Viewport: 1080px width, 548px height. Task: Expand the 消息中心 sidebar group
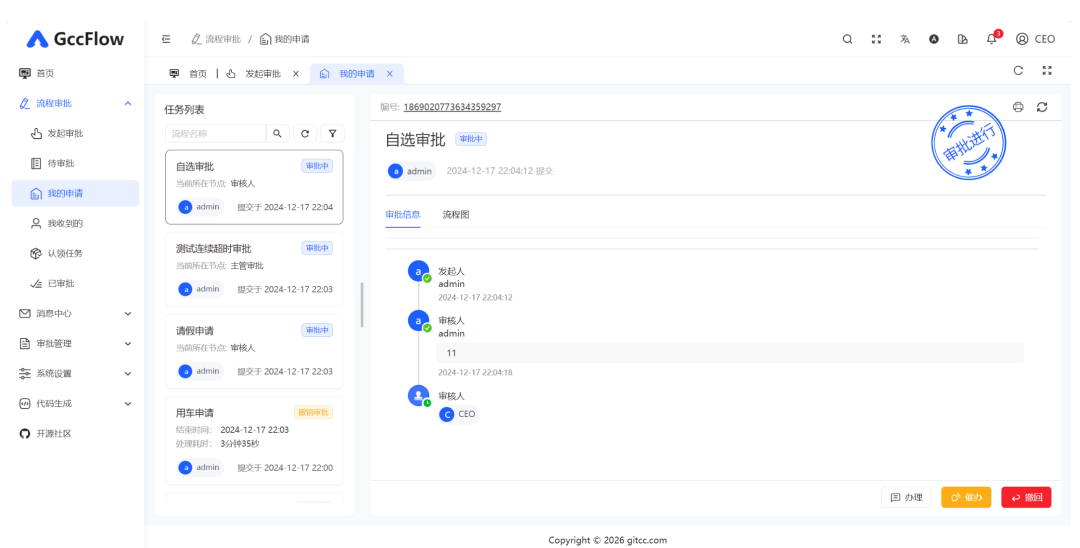(75, 313)
